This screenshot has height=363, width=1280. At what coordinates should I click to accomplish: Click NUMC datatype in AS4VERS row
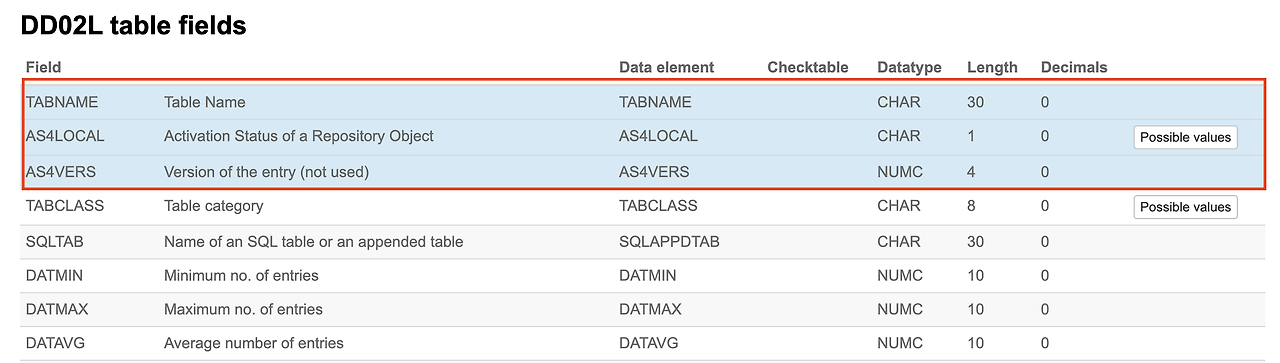[x=900, y=172]
